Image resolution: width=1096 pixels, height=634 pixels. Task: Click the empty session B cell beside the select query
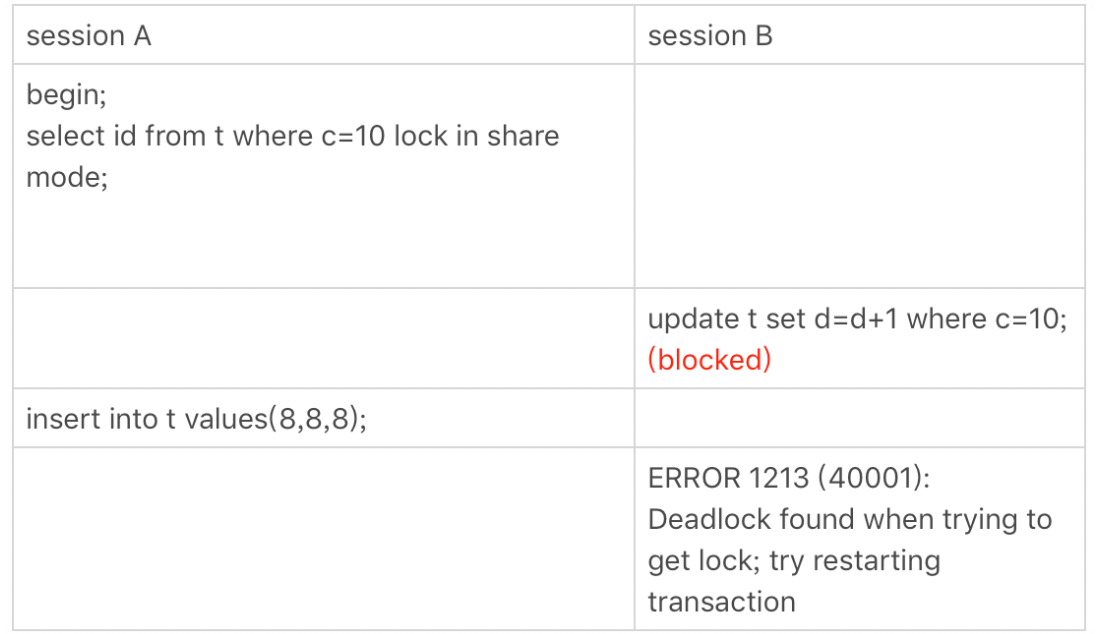tap(859, 176)
